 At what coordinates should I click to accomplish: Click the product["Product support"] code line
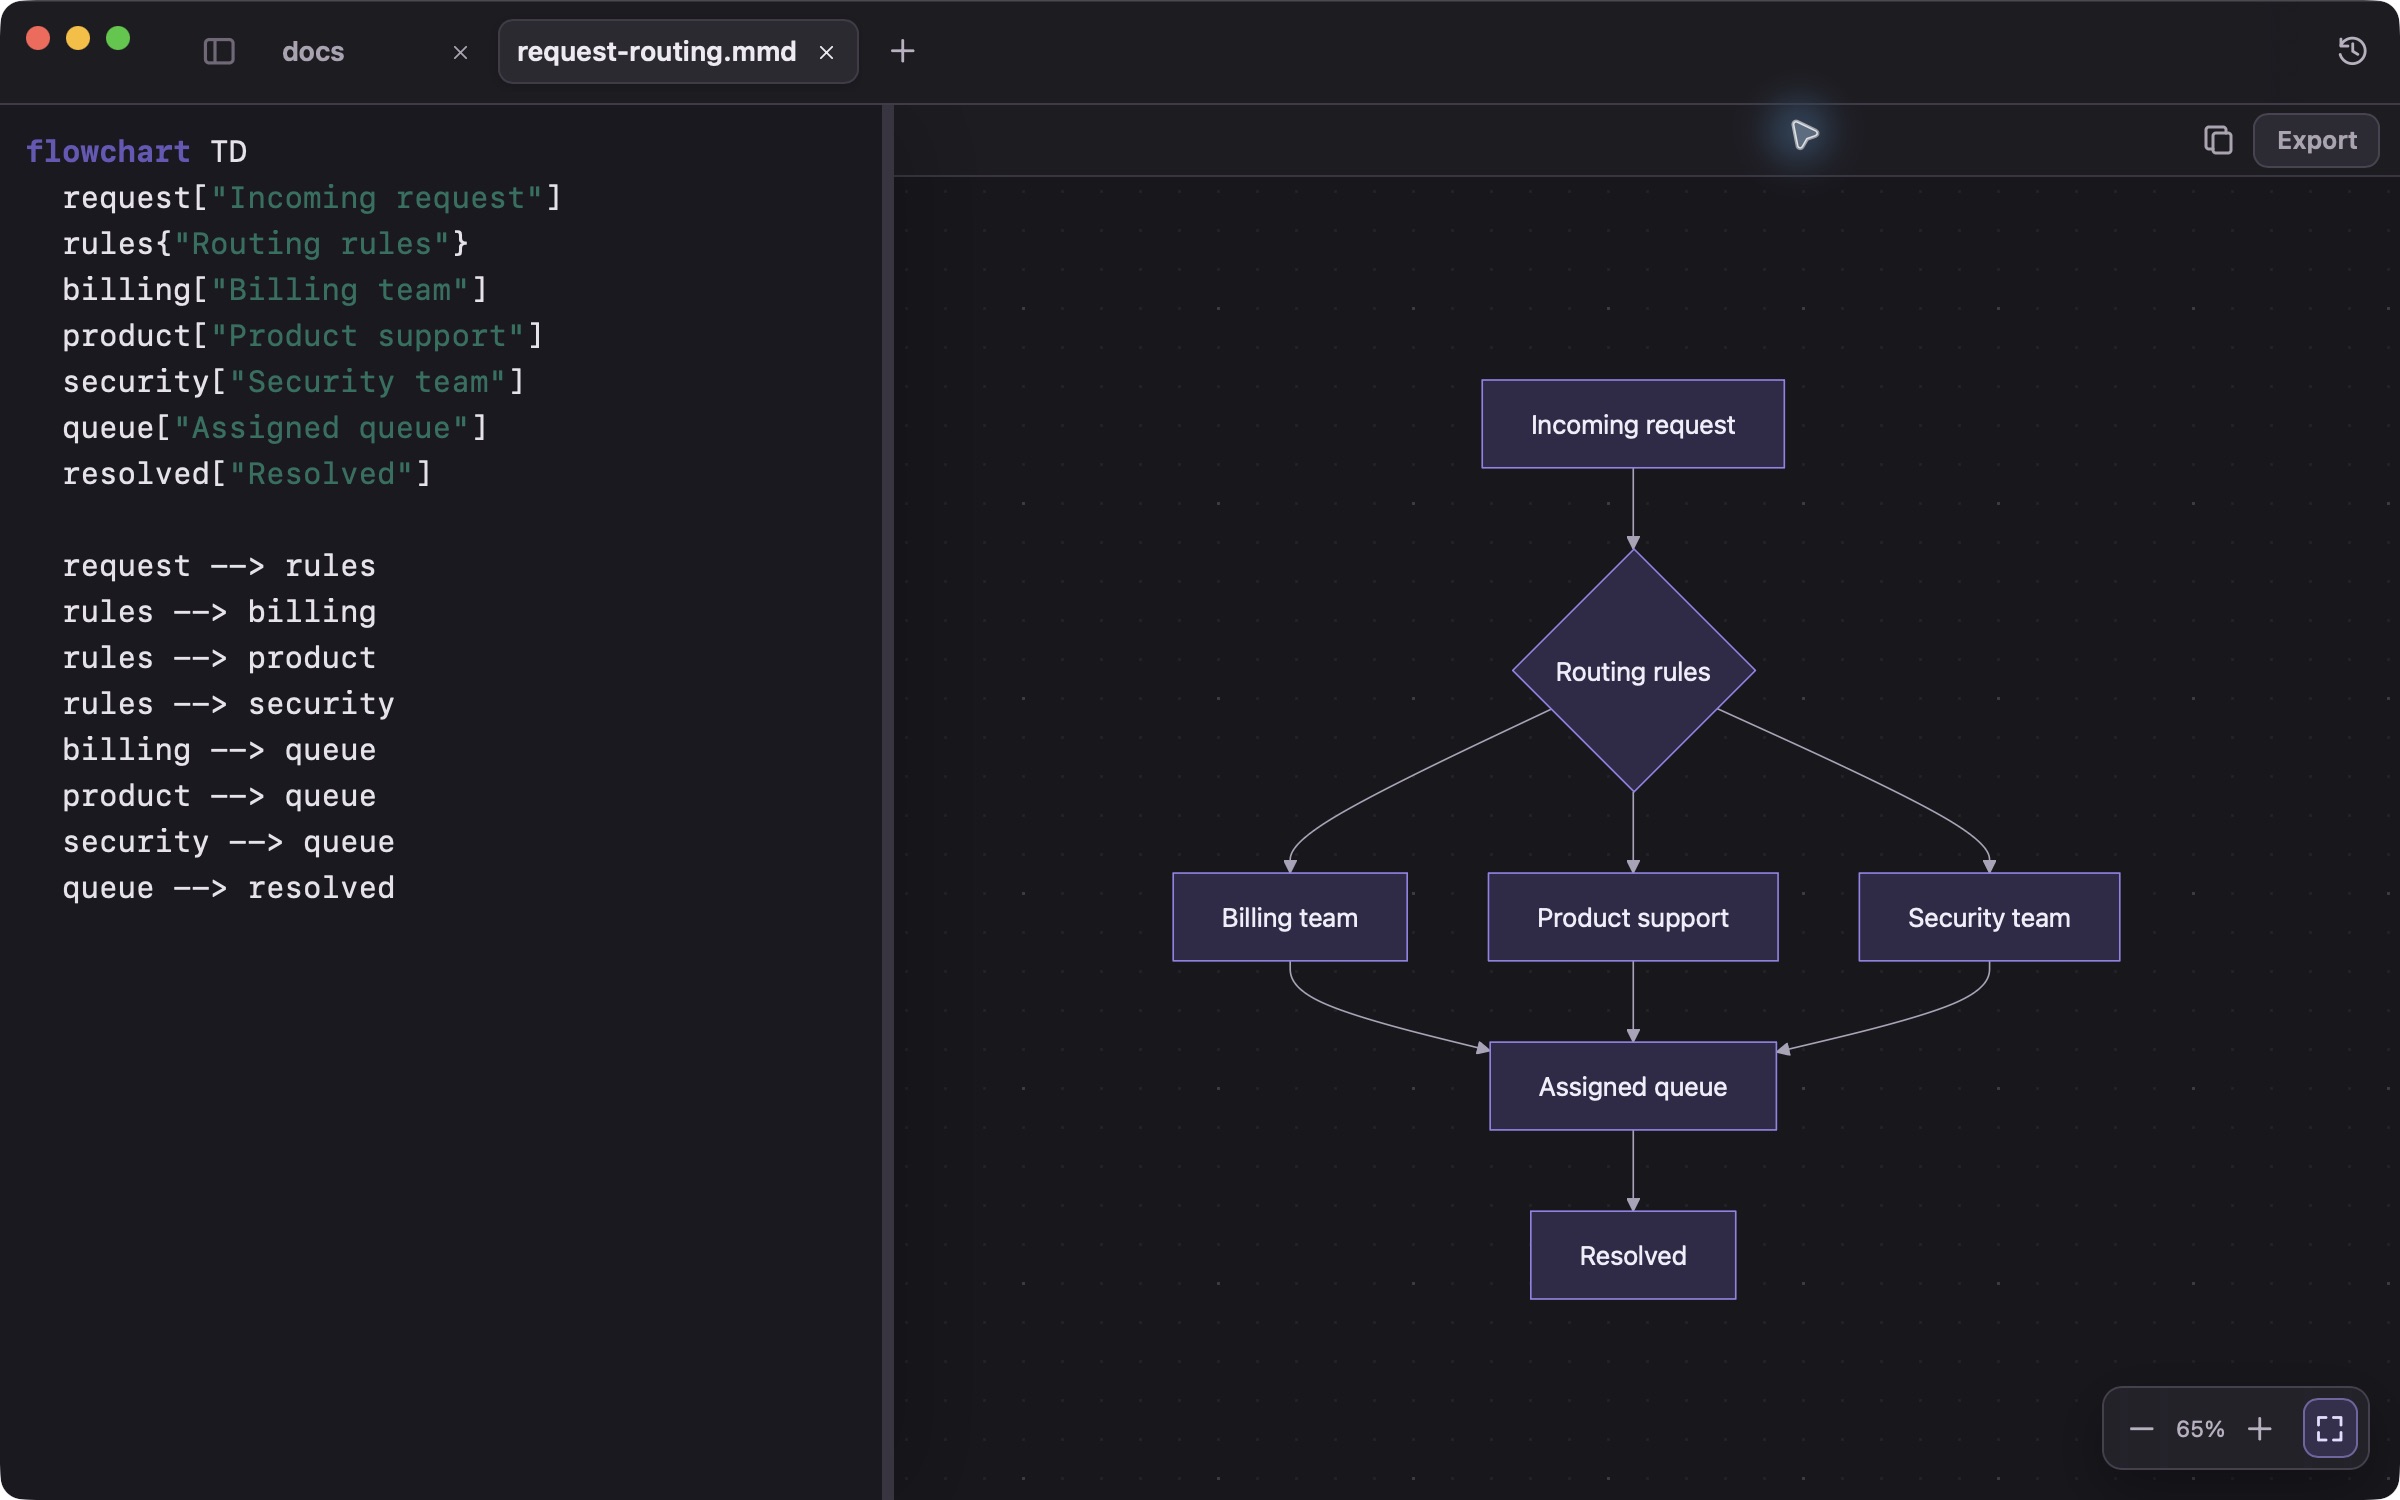click(x=302, y=335)
